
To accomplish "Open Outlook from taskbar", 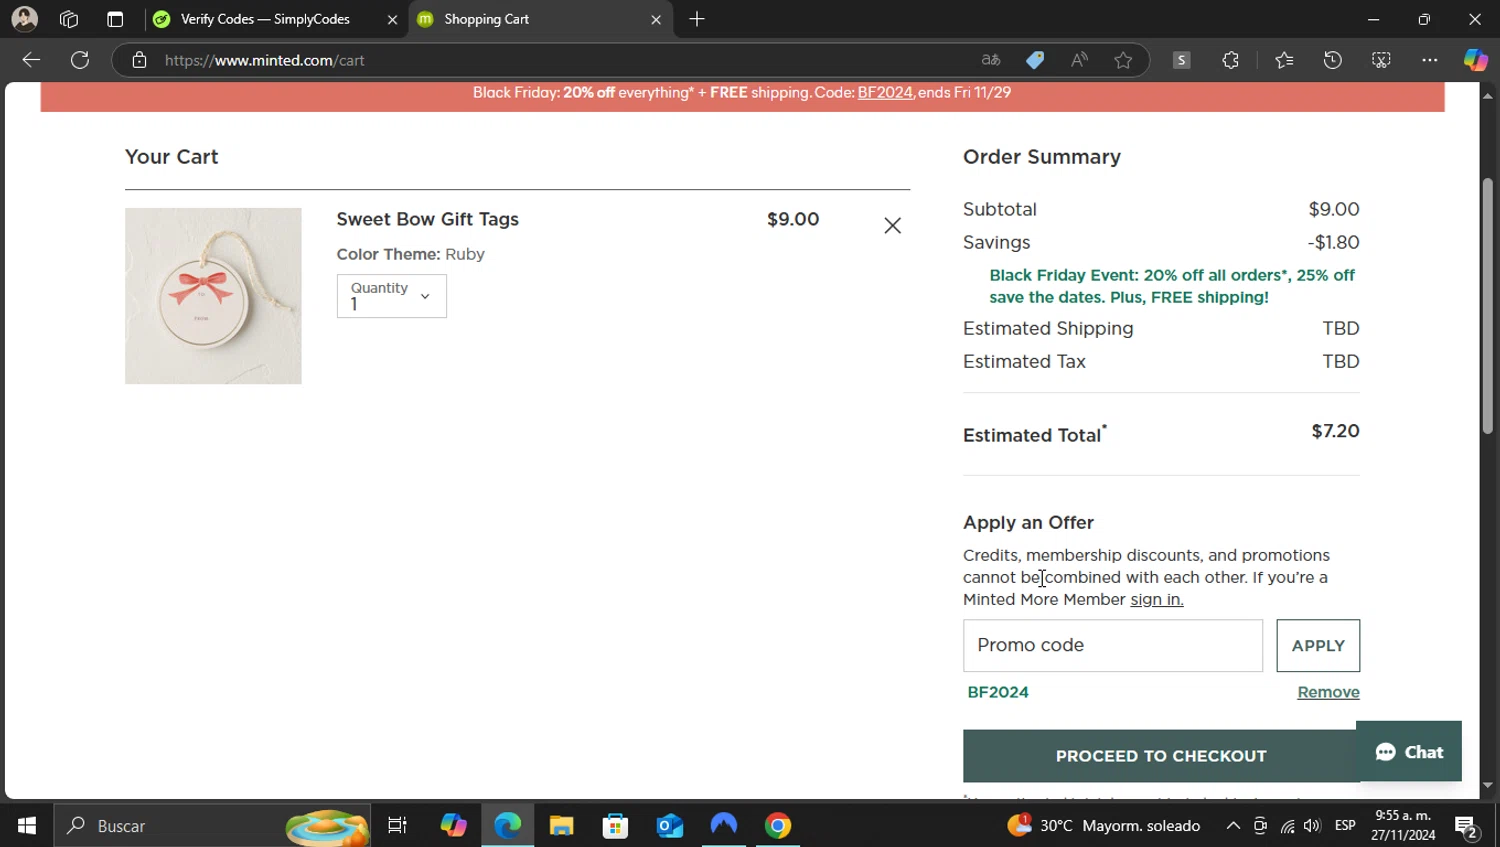I will coord(669,826).
